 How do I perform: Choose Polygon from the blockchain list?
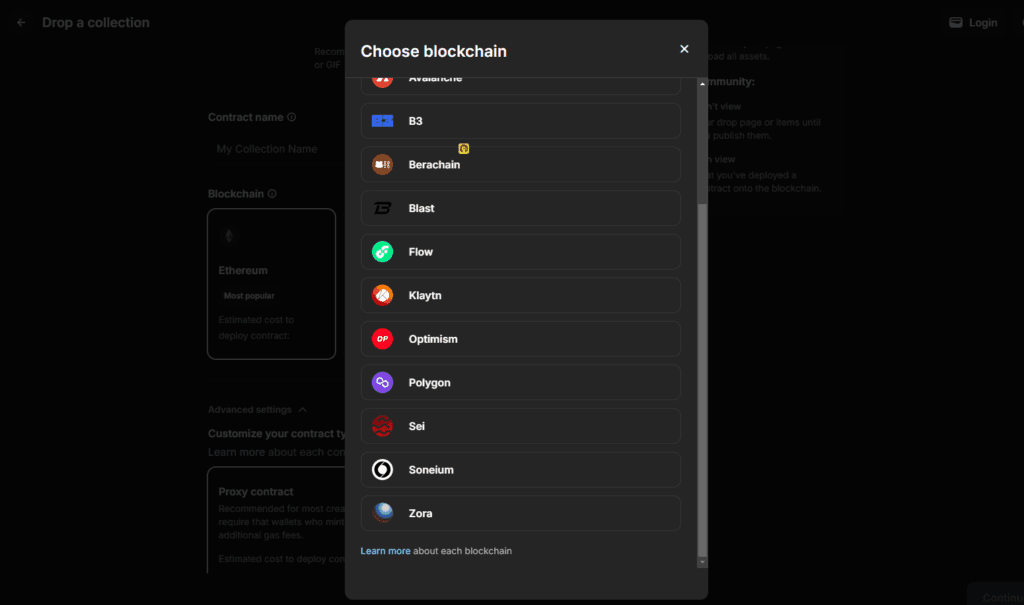pyautogui.click(x=520, y=382)
